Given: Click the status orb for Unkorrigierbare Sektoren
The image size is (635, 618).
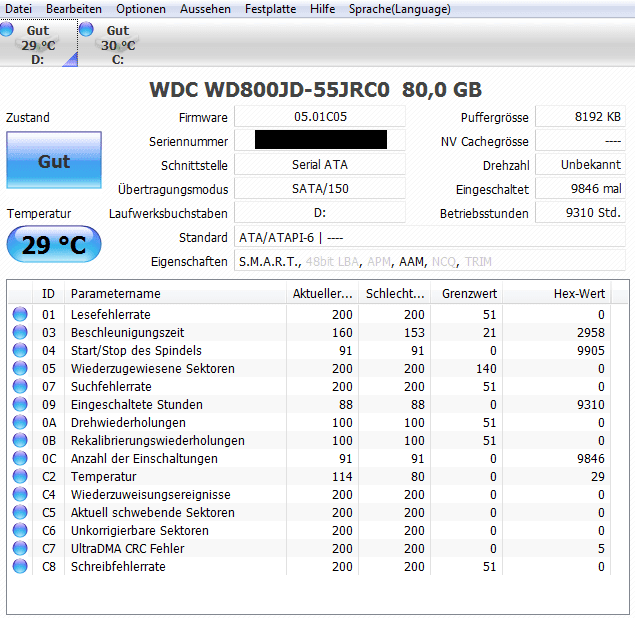Looking at the screenshot, I should pyautogui.click(x=20, y=530).
